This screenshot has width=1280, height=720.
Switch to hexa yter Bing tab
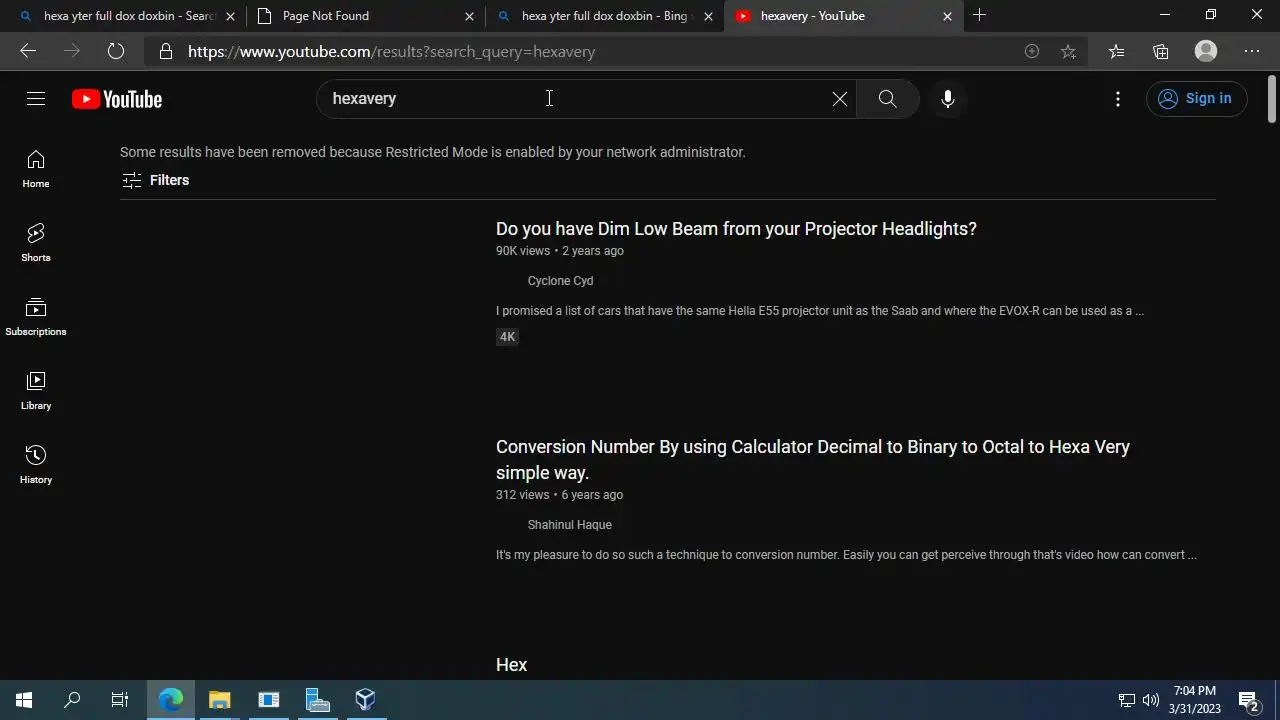pyautogui.click(x=604, y=16)
